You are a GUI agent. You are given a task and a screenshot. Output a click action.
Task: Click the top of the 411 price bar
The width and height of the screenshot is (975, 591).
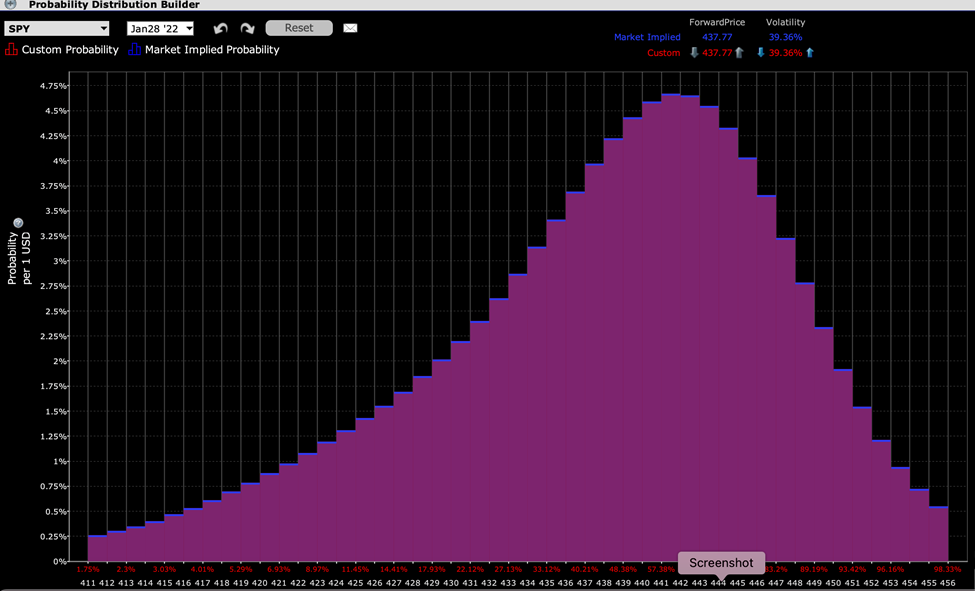[x=97, y=536]
